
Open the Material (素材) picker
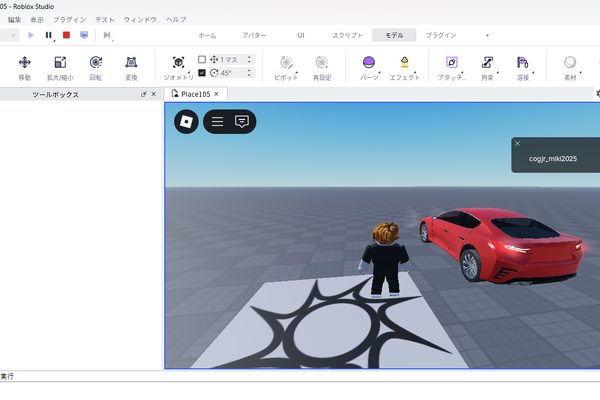click(x=570, y=67)
